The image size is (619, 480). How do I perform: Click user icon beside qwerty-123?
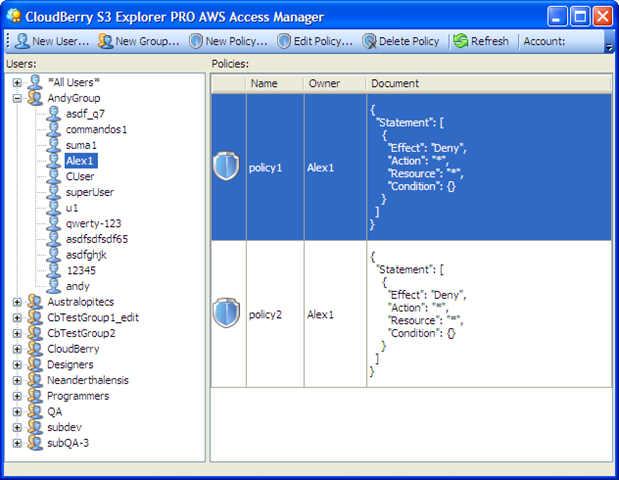53,223
